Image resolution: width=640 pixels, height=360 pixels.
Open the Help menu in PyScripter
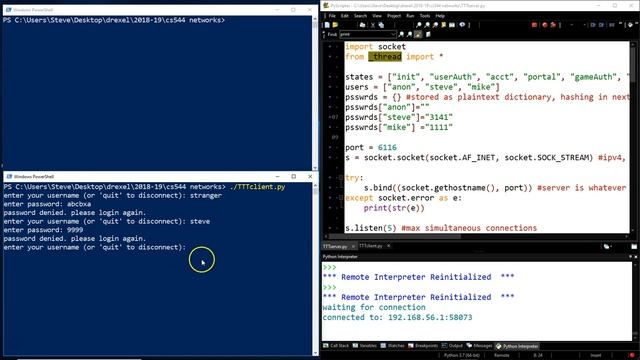[440, 16]
